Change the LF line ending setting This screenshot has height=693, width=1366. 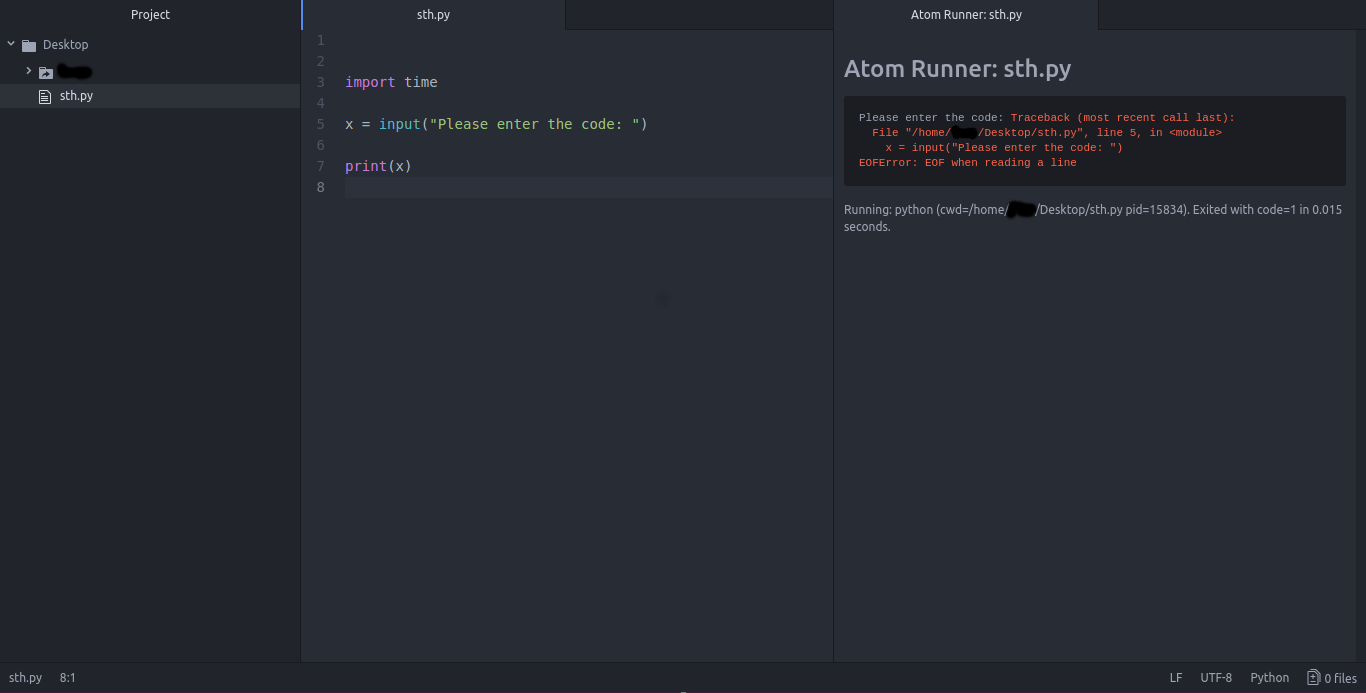click(1176, 677)
